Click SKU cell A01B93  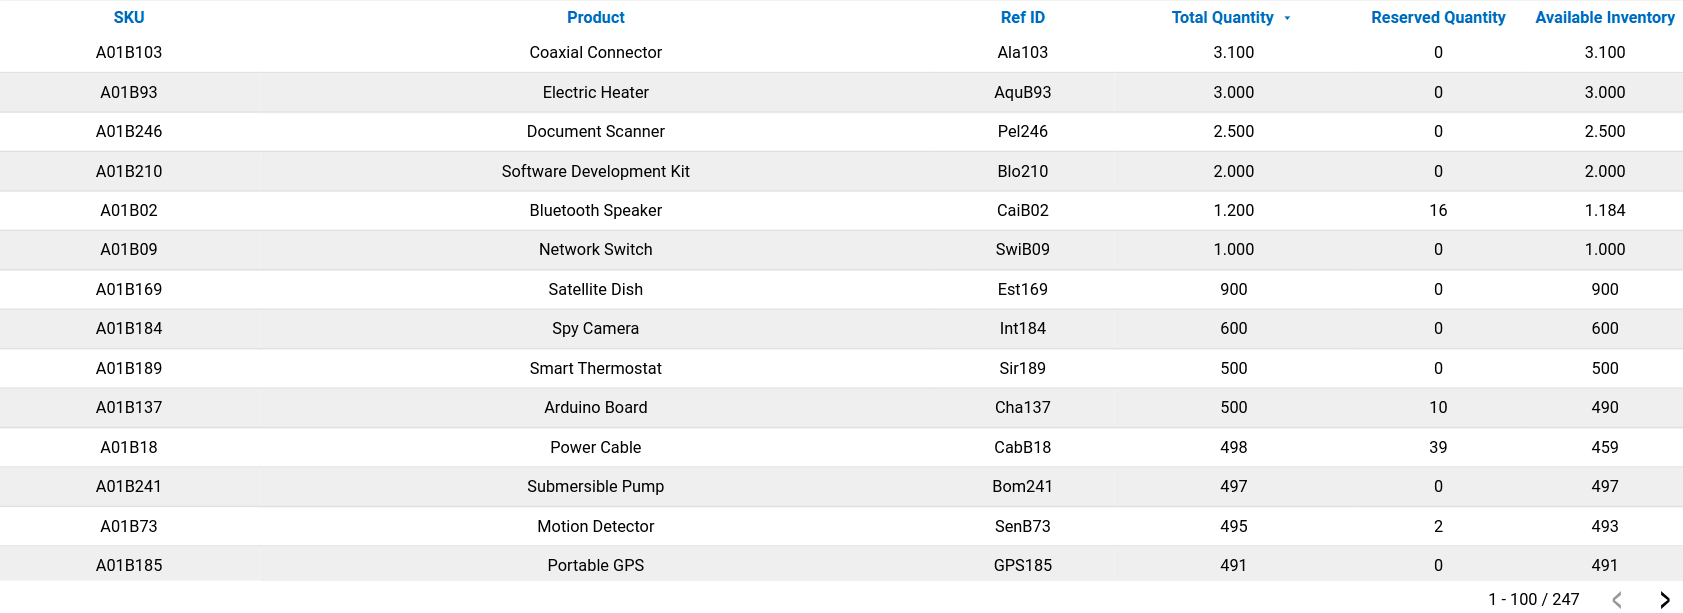pyautogui.click(x=129, y=92)
